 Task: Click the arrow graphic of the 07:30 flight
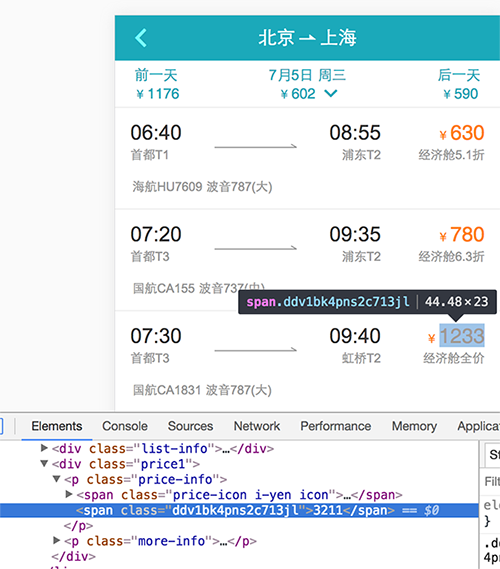click(x=256, y=350)
